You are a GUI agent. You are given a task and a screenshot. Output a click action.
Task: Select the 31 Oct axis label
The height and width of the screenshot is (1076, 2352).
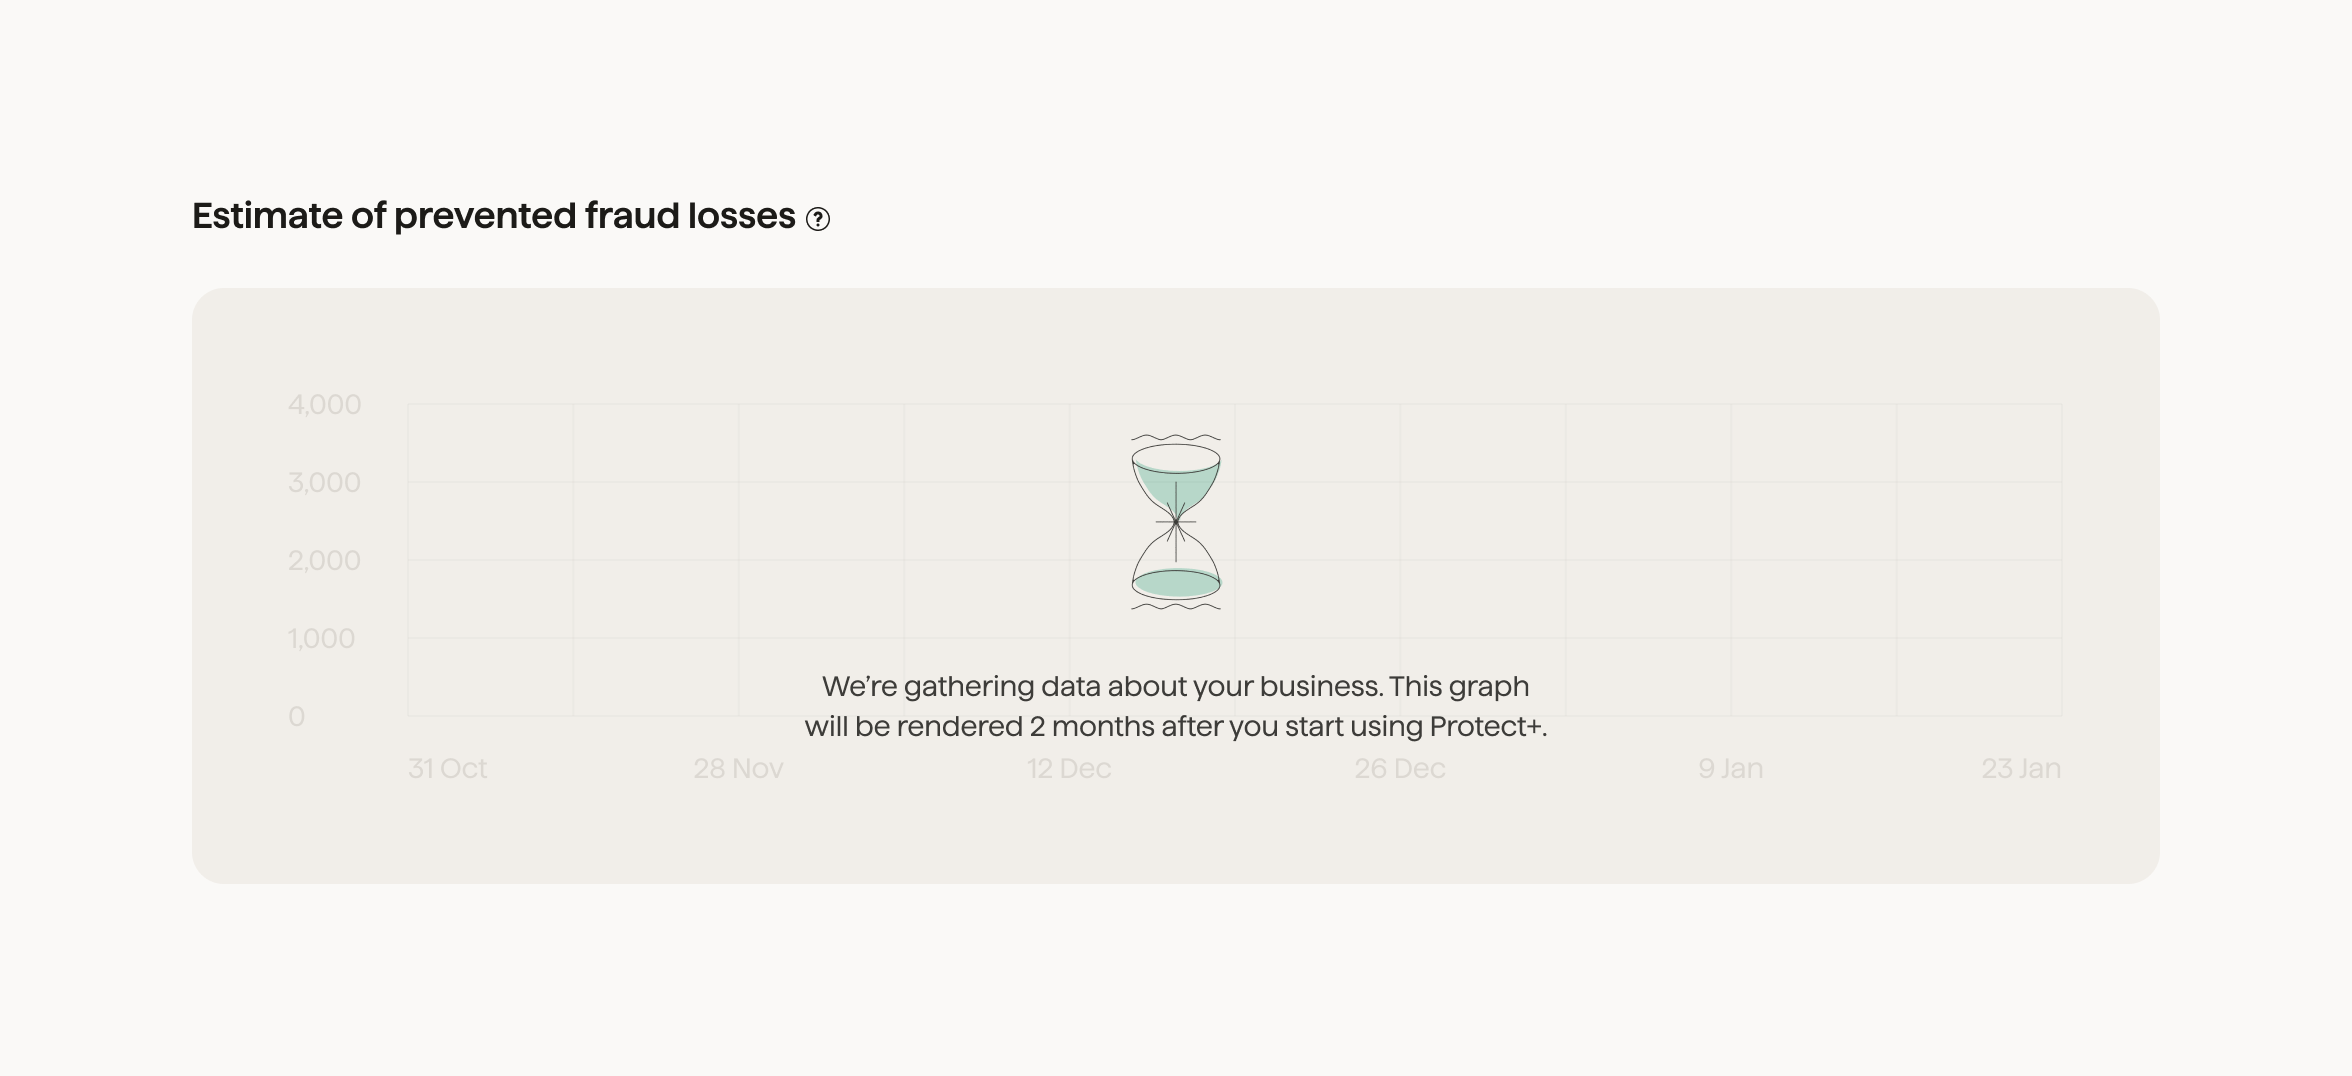pyautogui.click(x=446, y=768)
